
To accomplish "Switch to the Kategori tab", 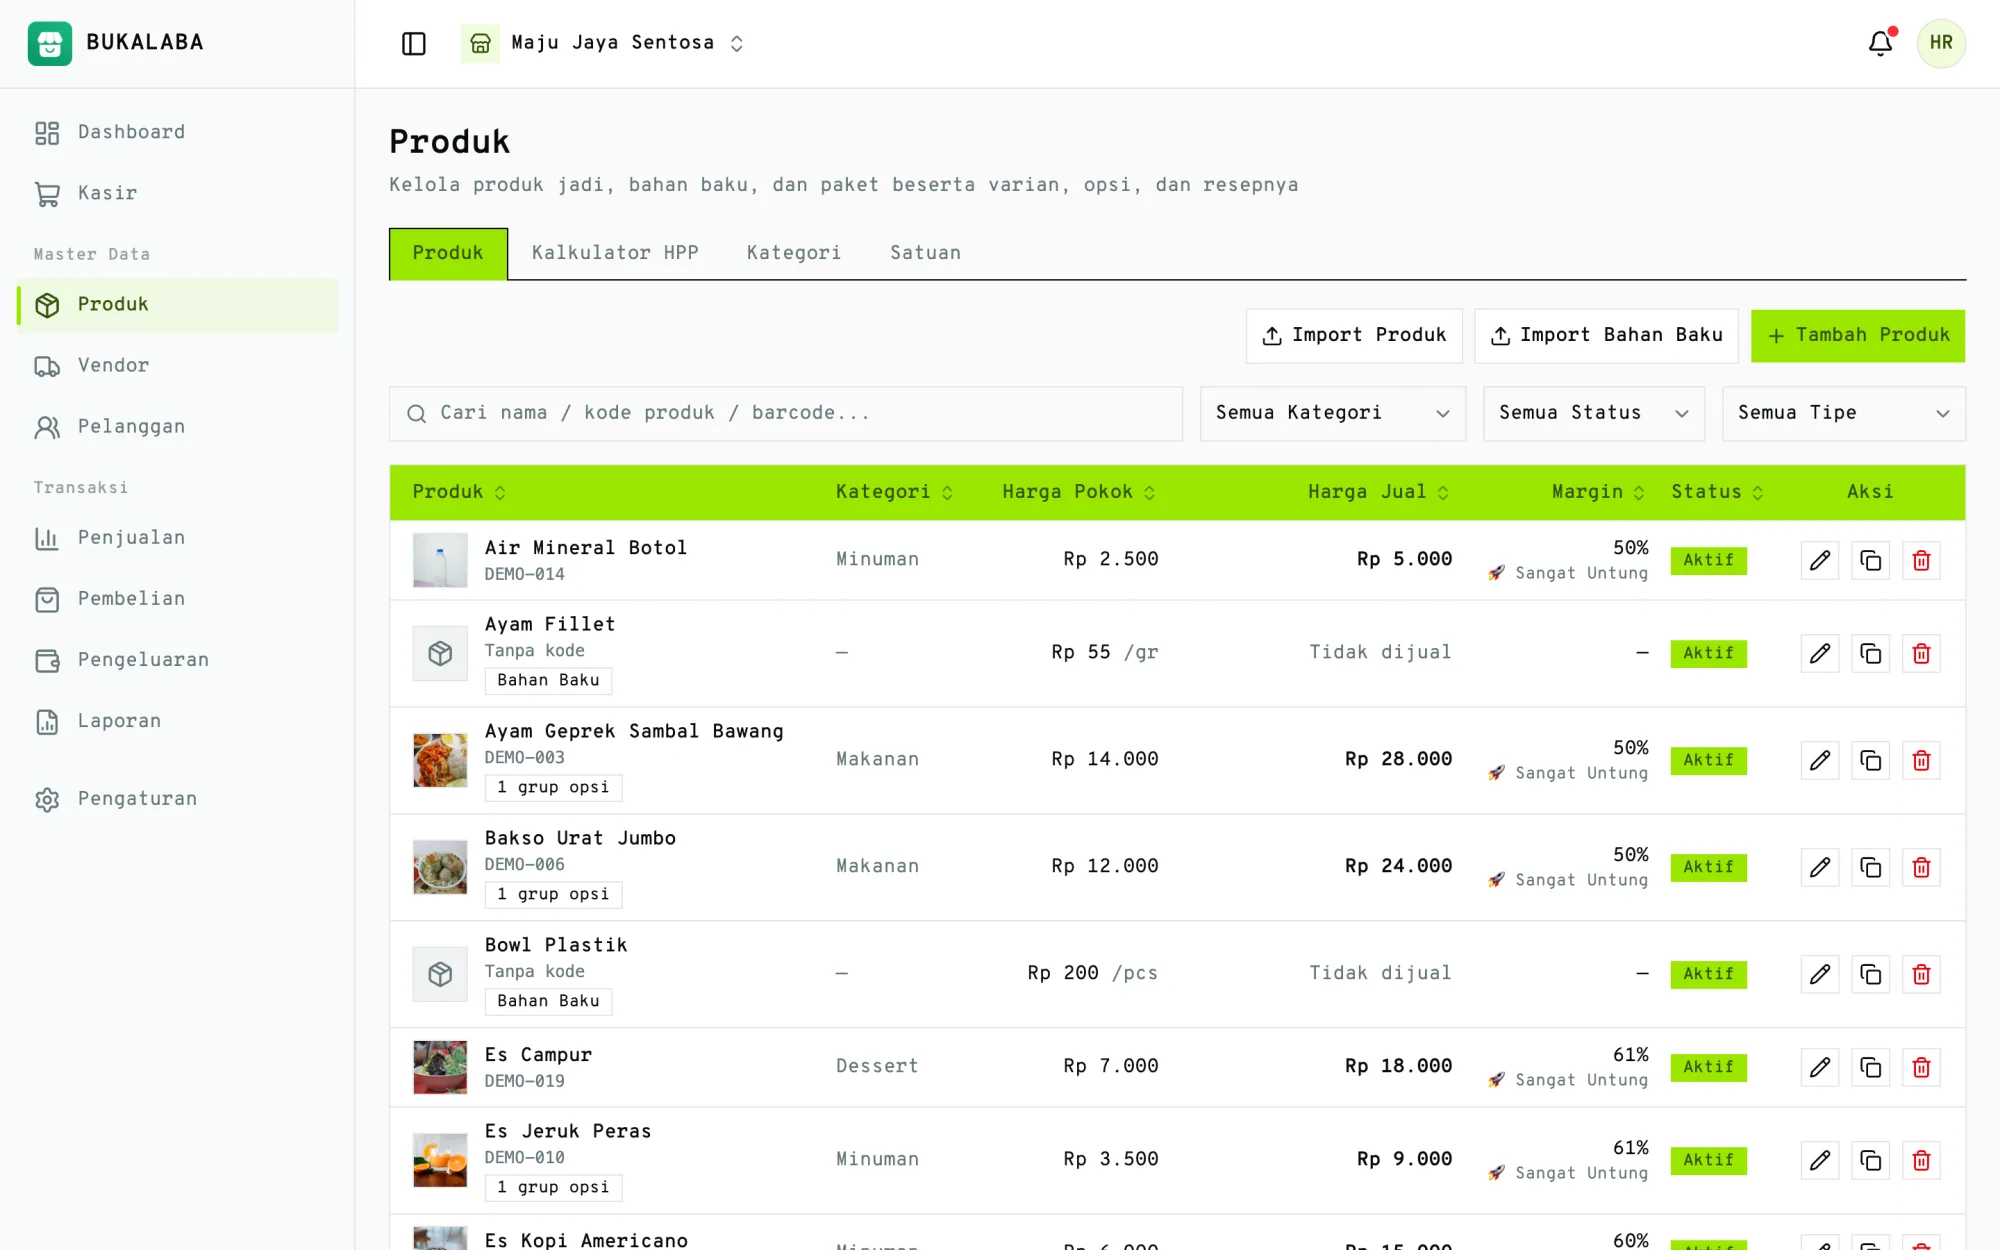I will coord(794,253).
